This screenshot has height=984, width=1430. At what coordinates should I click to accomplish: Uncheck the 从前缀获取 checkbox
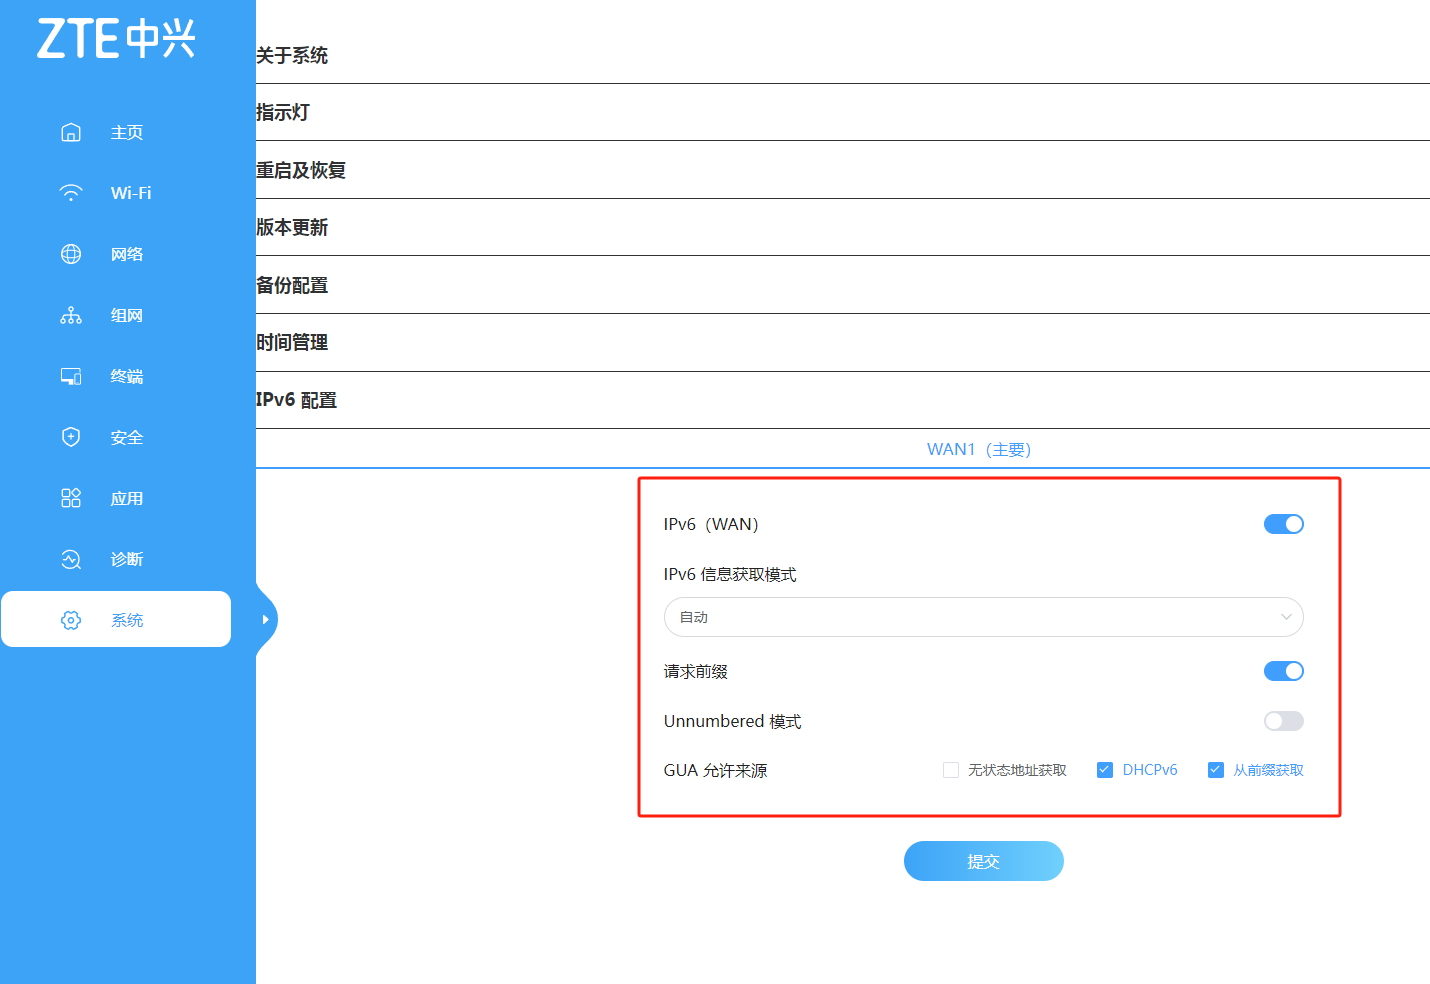tap(1216, 770)
